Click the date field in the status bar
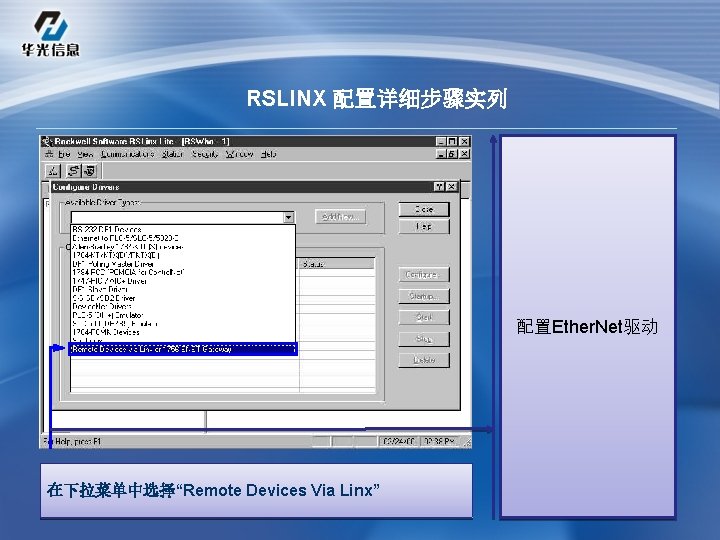 (399, 441)
